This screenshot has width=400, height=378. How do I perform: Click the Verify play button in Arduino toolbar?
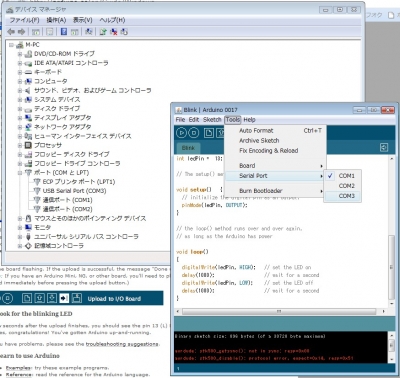pos(181,133)
